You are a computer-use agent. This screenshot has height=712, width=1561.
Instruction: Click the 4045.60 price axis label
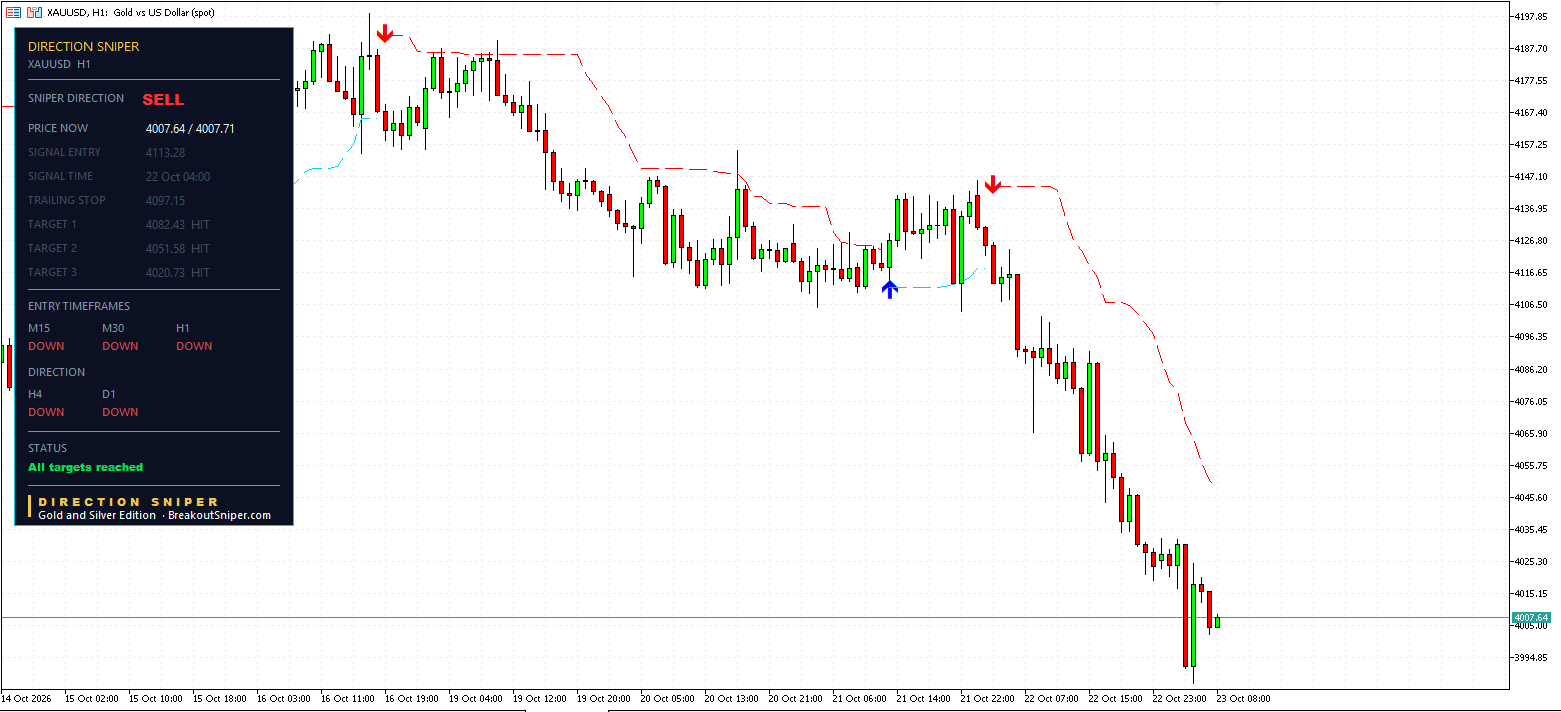point(1533,498)
